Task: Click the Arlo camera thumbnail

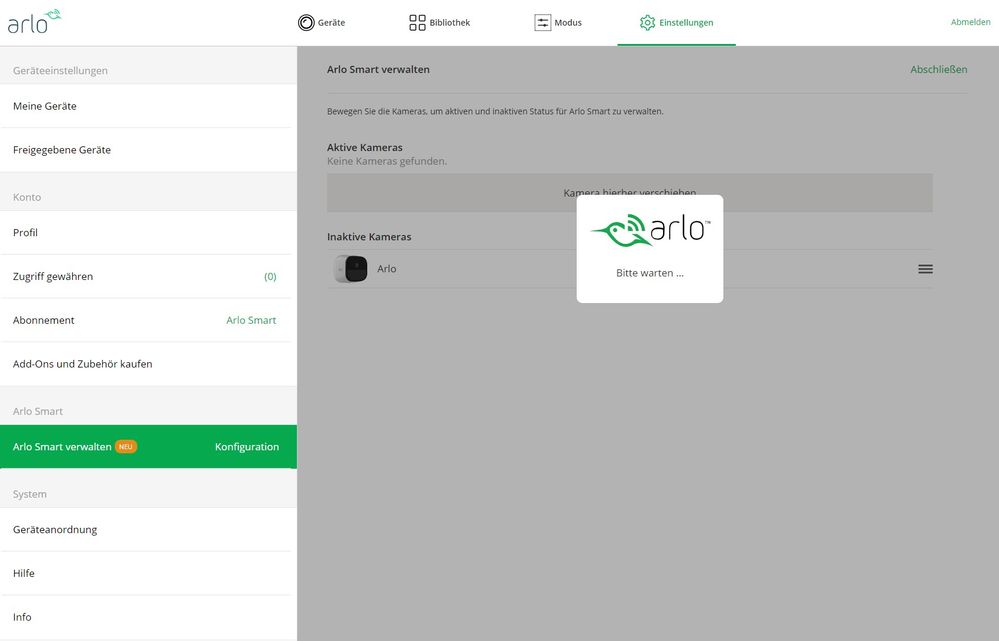Action: click(x=350, y=269)
